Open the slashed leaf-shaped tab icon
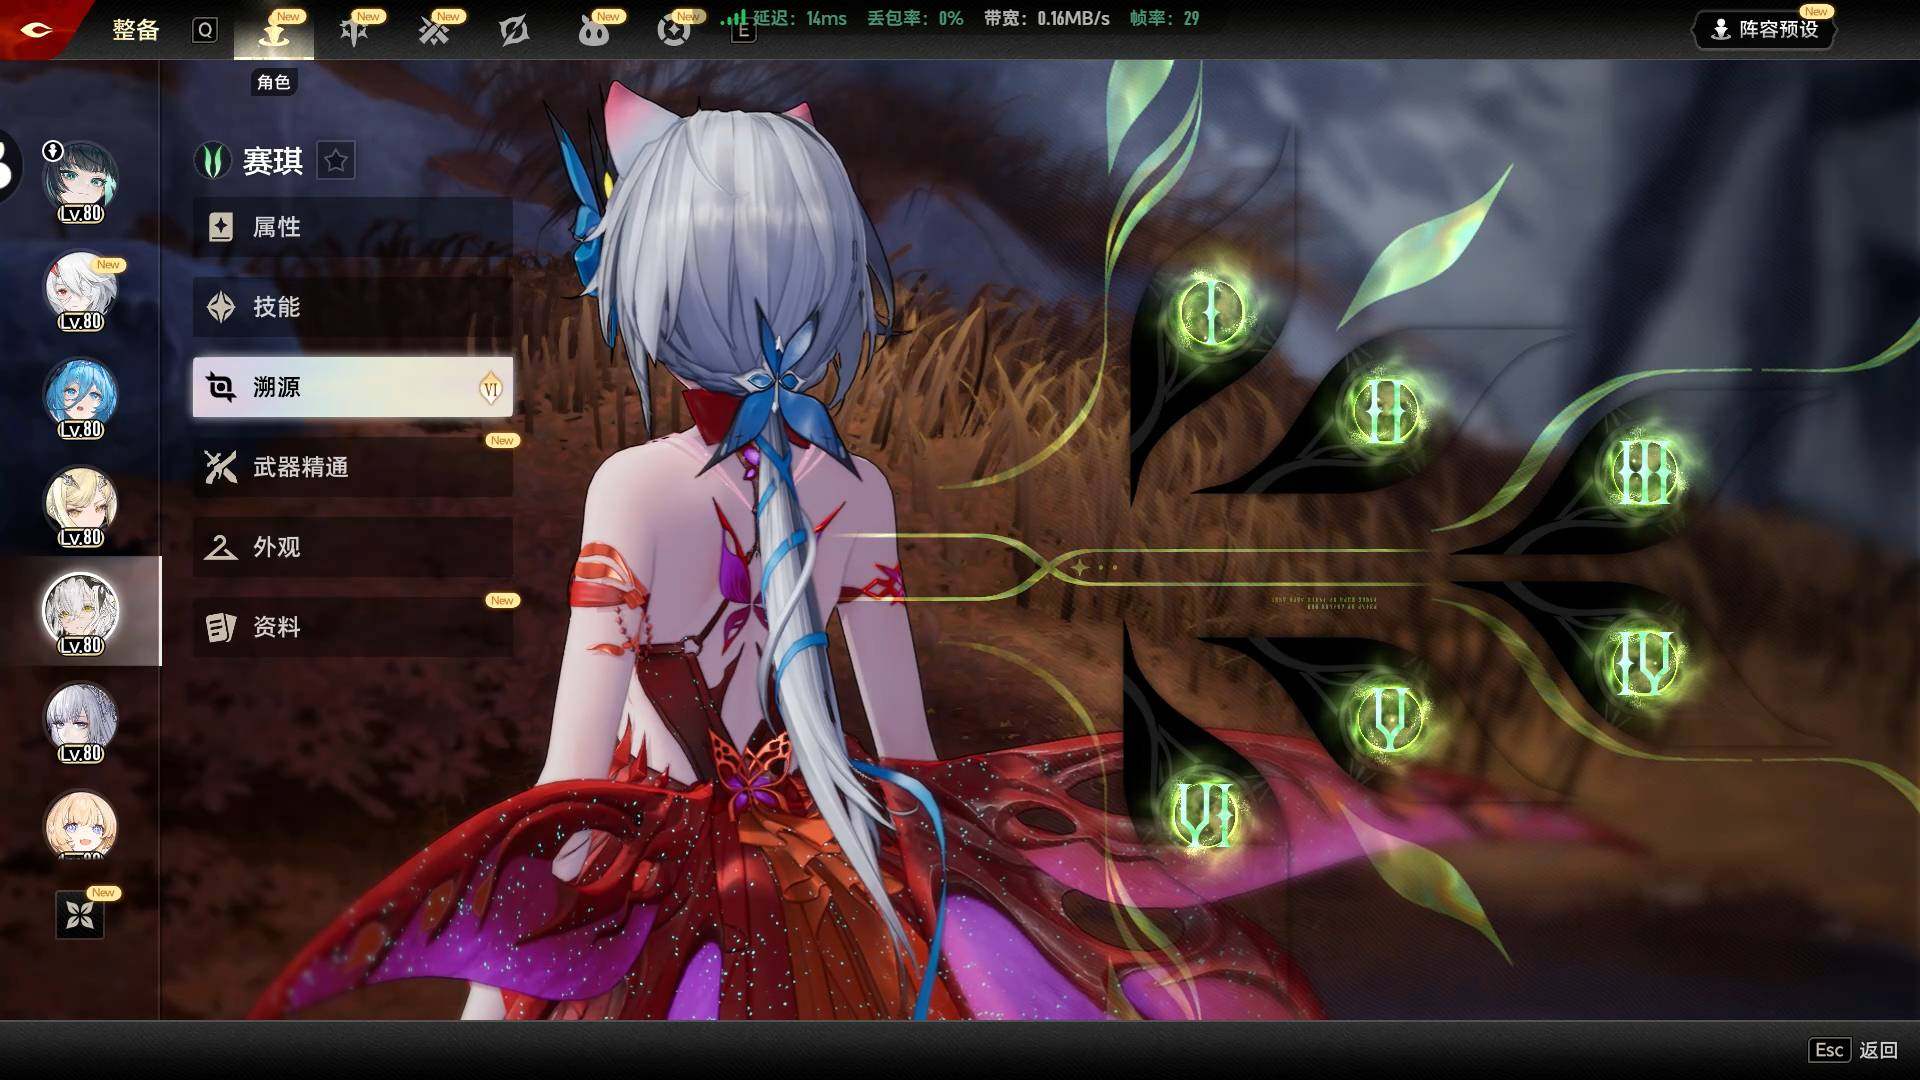This screenshot has width=1920, height=1080. (514, 31)
